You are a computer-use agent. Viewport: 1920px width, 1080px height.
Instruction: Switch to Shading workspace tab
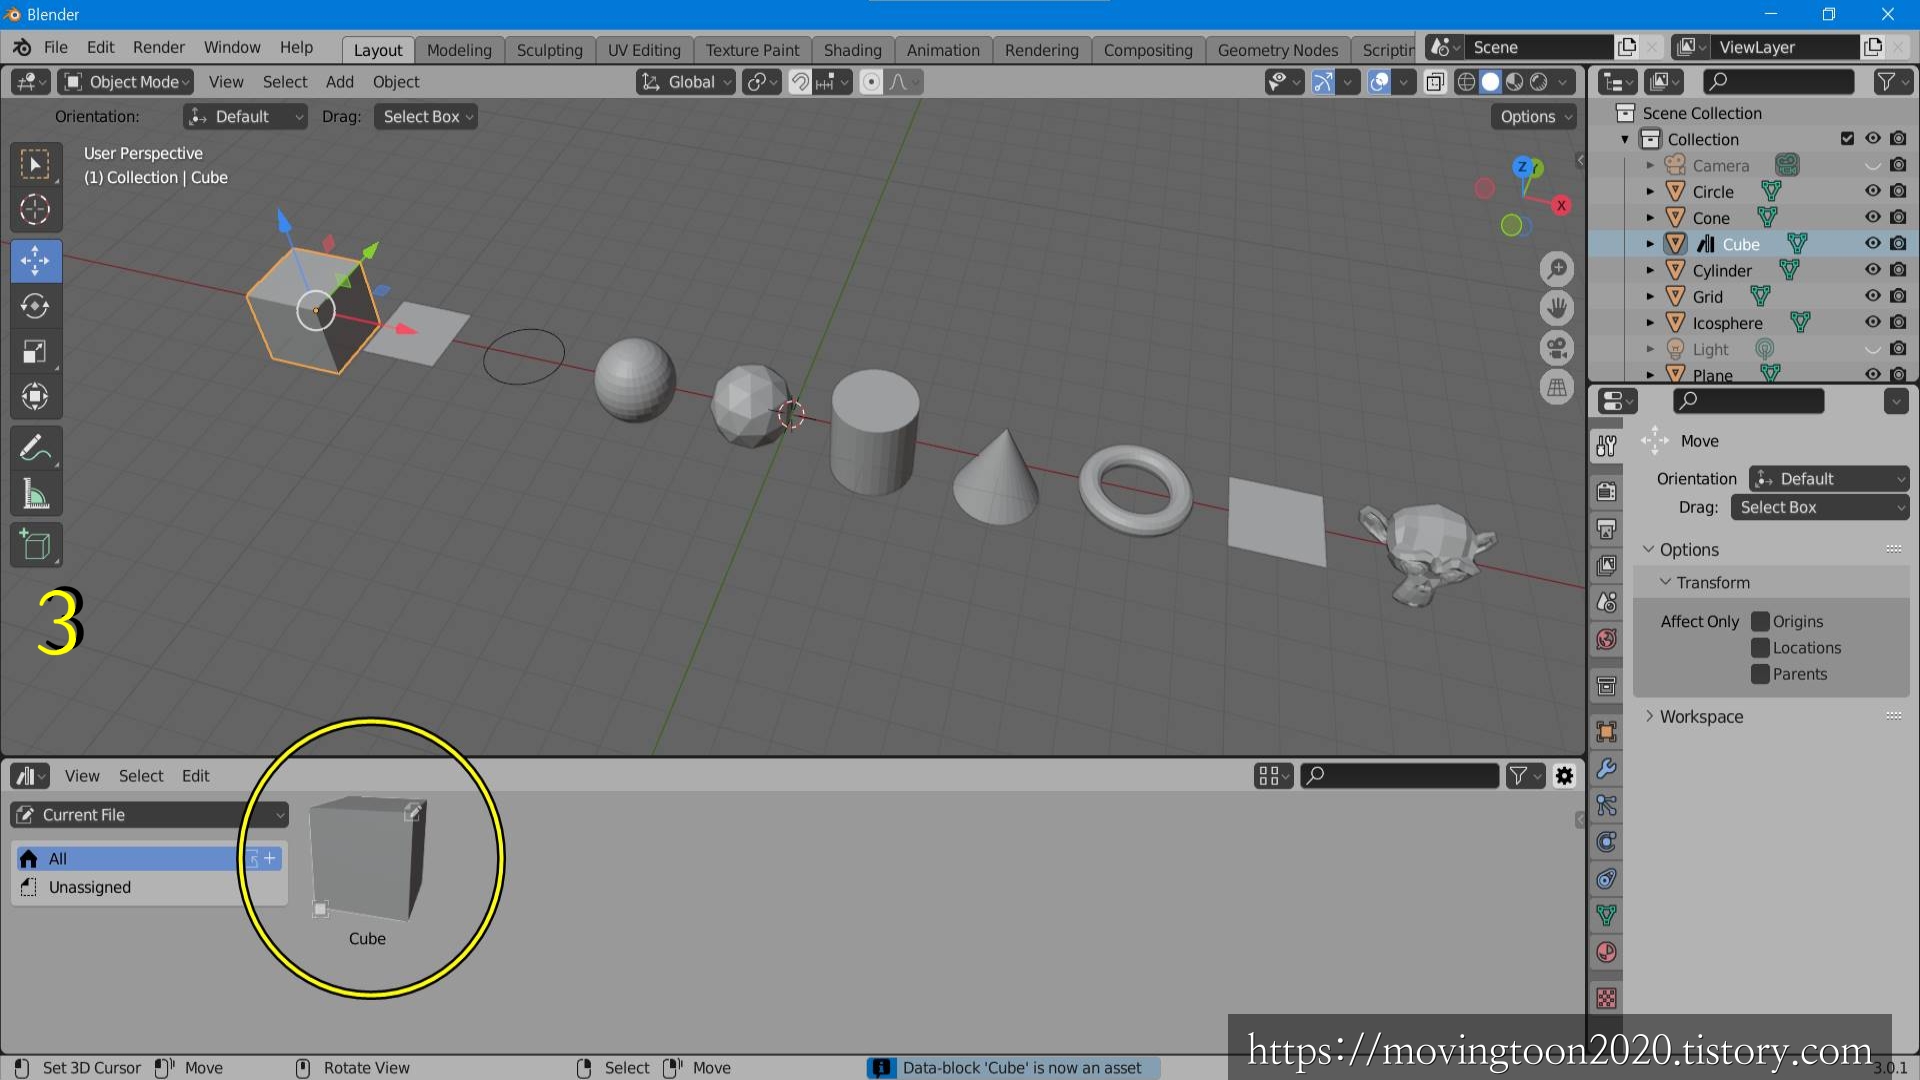(853, 50)
